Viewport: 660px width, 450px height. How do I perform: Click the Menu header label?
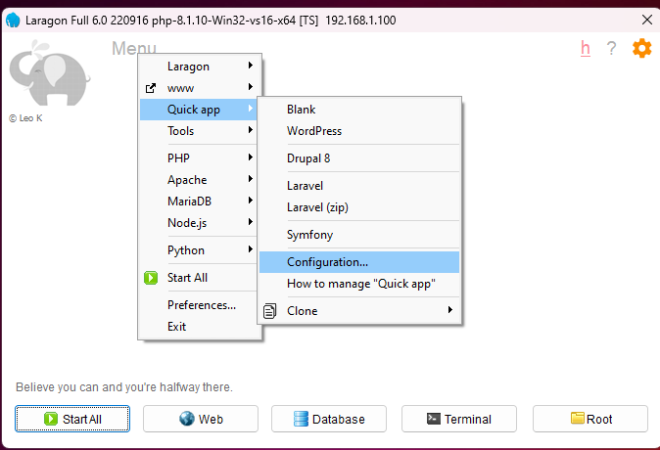click(134, 48)
